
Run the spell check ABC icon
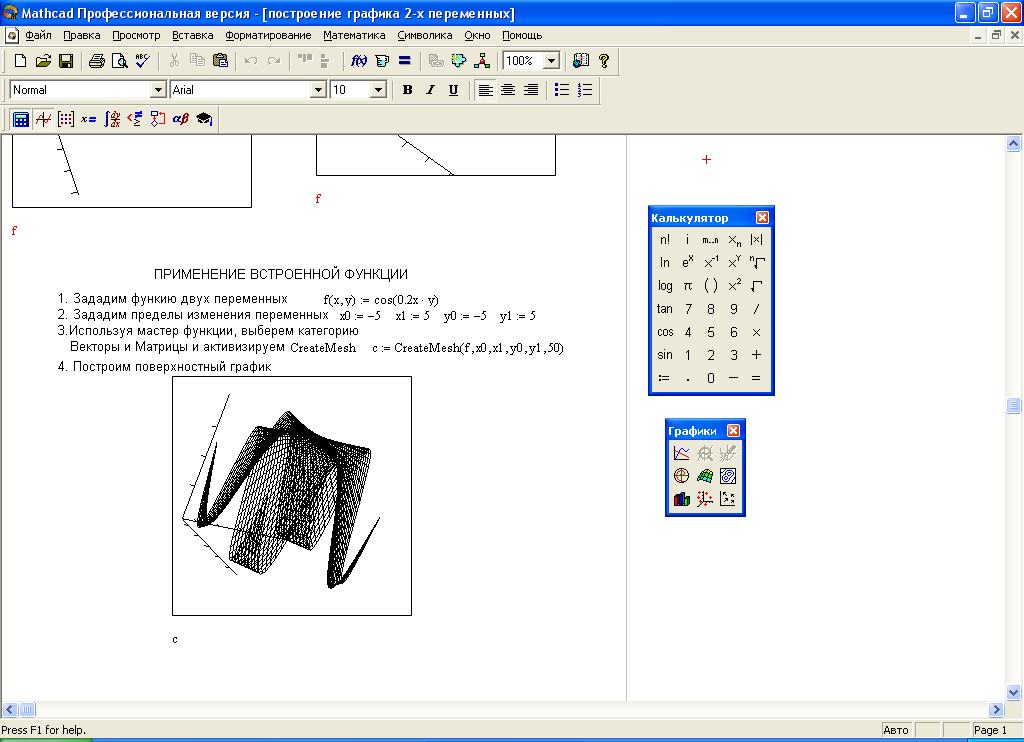point(142,61)
